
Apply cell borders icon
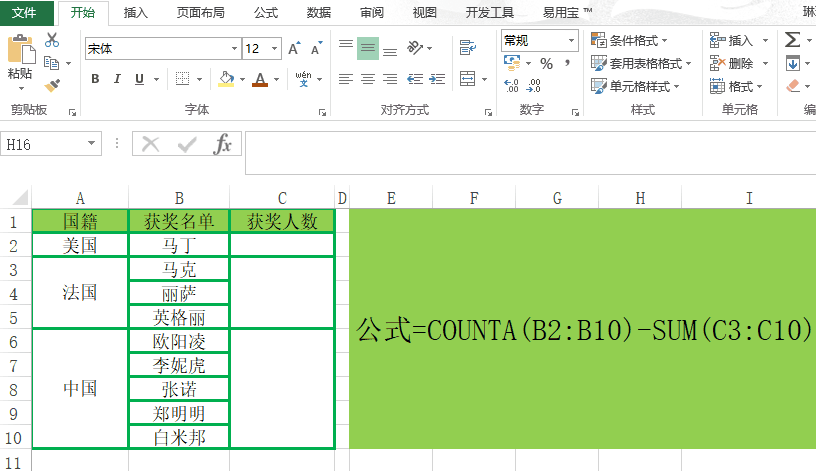[182, 79]
